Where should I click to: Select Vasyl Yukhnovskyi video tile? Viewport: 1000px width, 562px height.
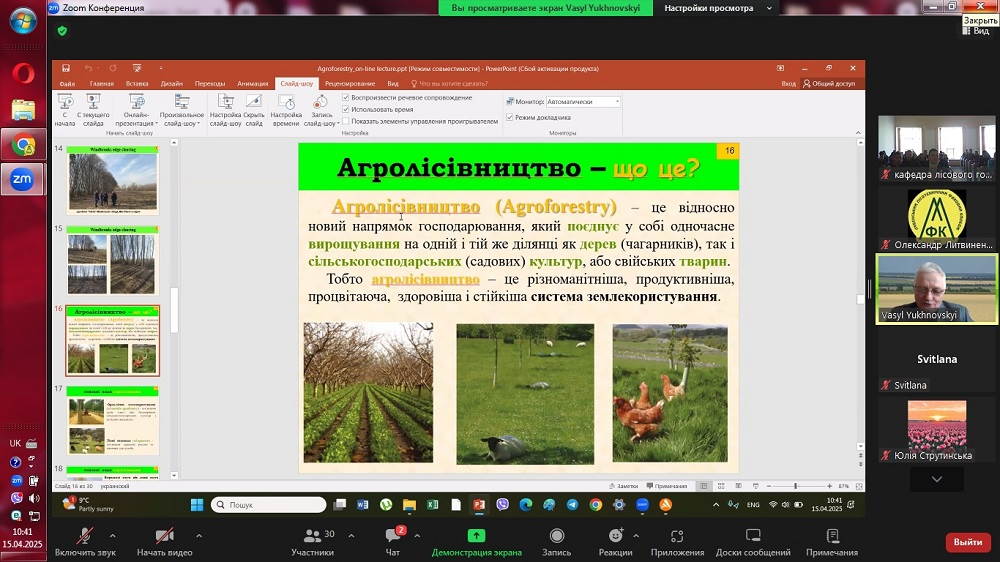tap(936, 289)
